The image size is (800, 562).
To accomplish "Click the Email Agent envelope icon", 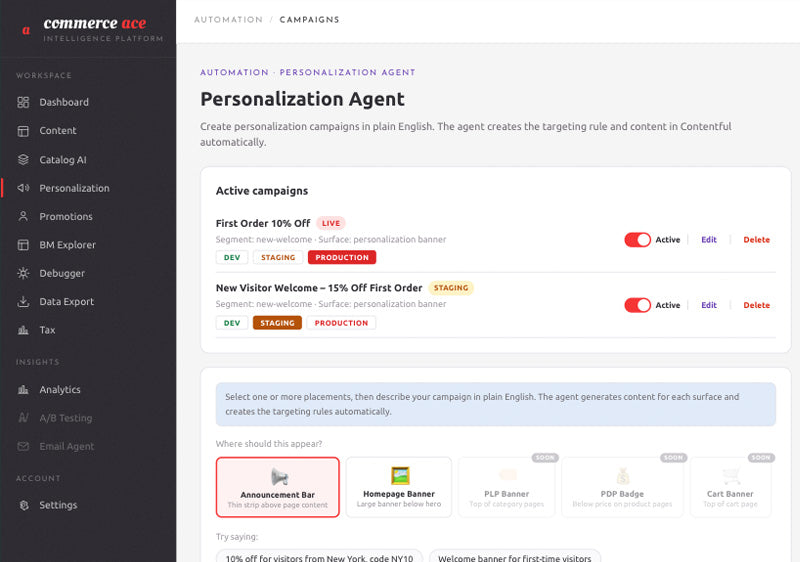I will pos(23,446).
